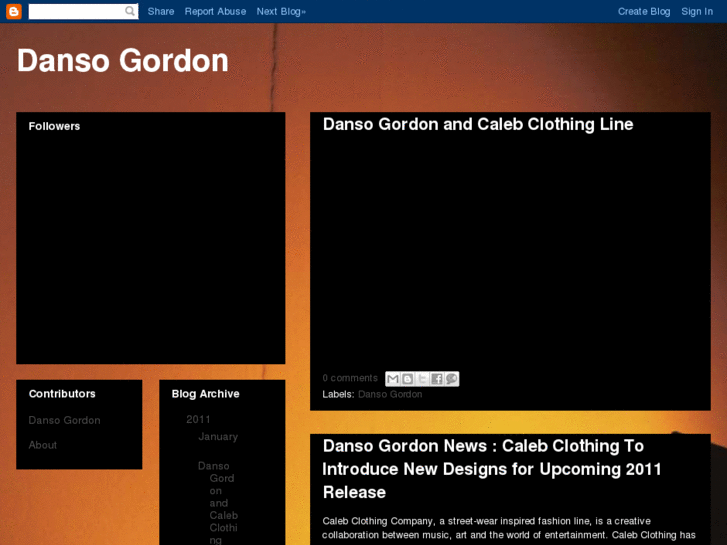Viewport: 727px width, 545px height.
Task: Open 'Danso Gordon News : Caleb Clothing' post title
Action: coord(492,469)
